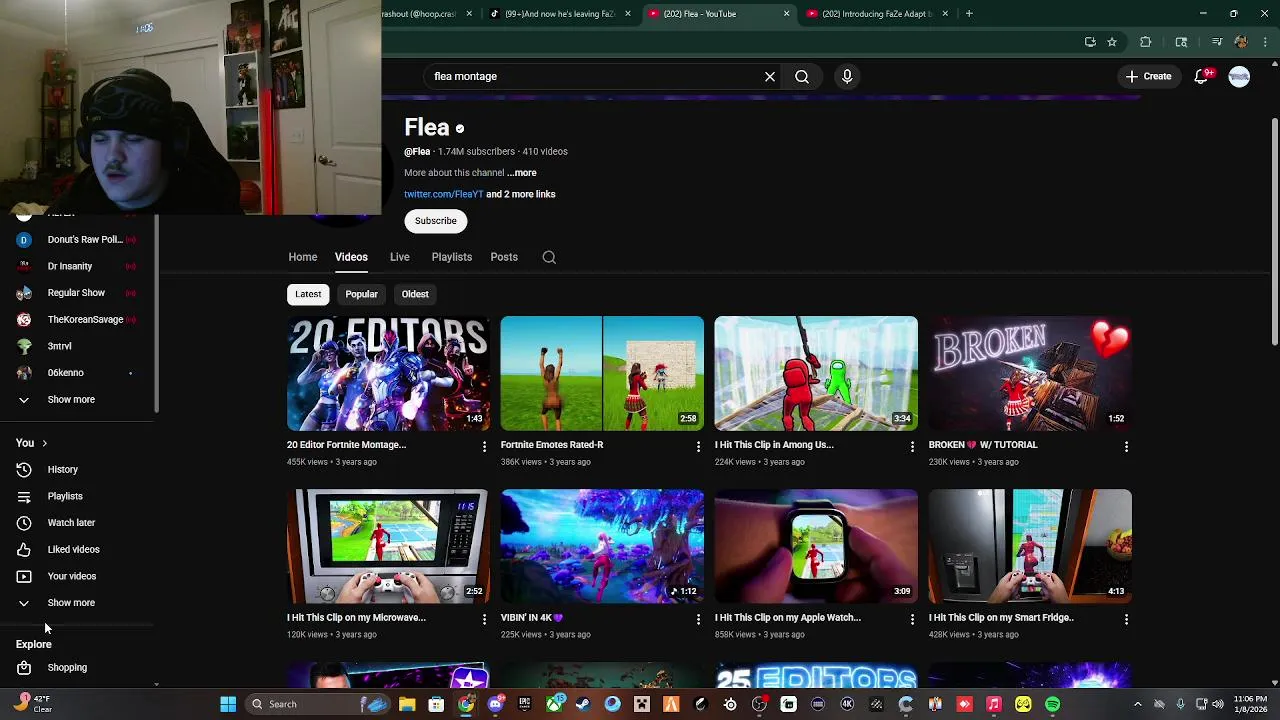Screen dimensions: 1280x720
Task: Open options for 20 Editor Fortnite Montage video
Action: coord(484,446)
